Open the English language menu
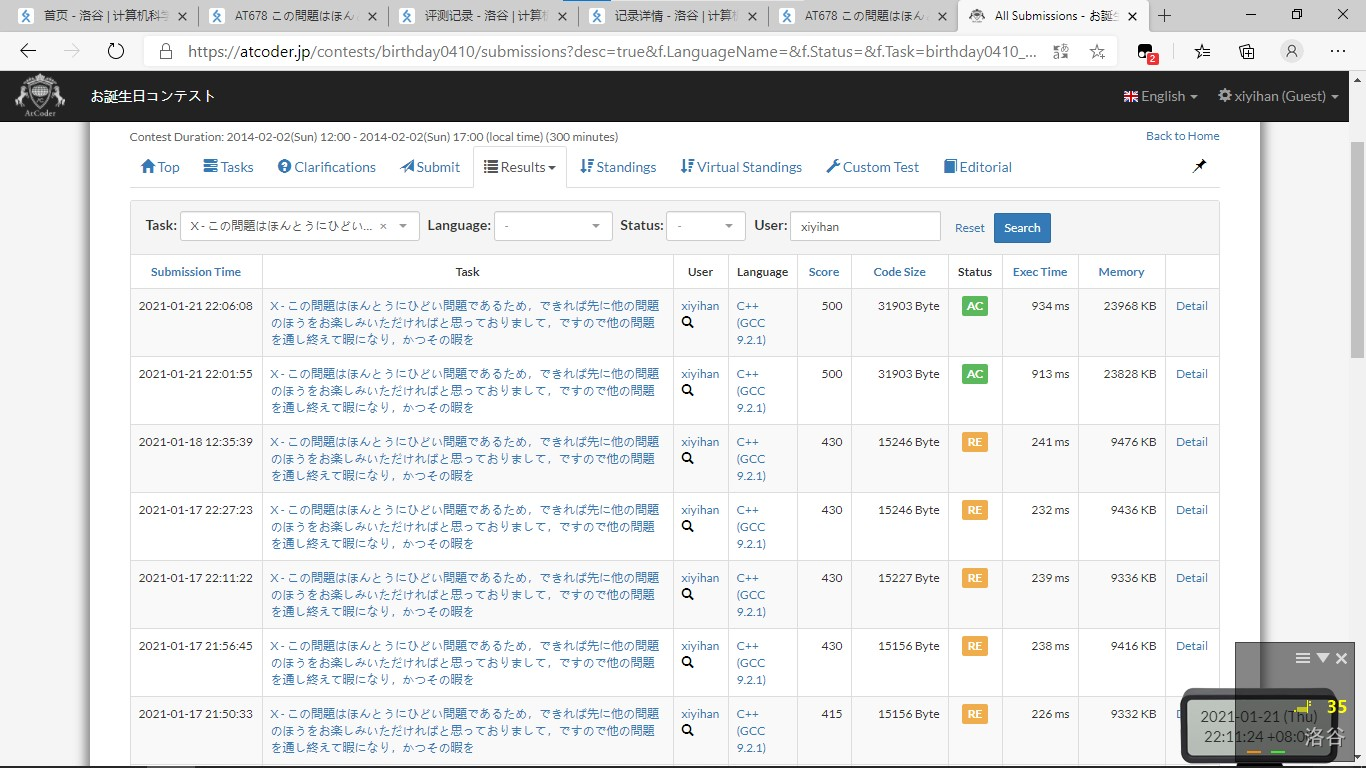 pyautogui.click(x=1160, y=96)
